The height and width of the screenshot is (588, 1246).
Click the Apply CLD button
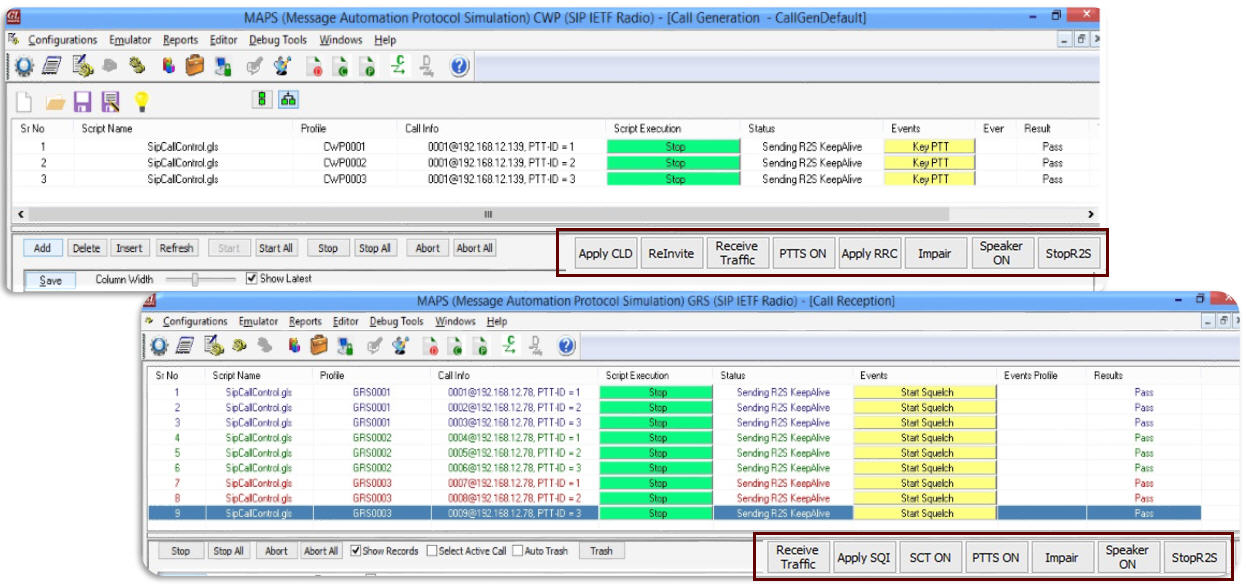click(x=606, y=254)
